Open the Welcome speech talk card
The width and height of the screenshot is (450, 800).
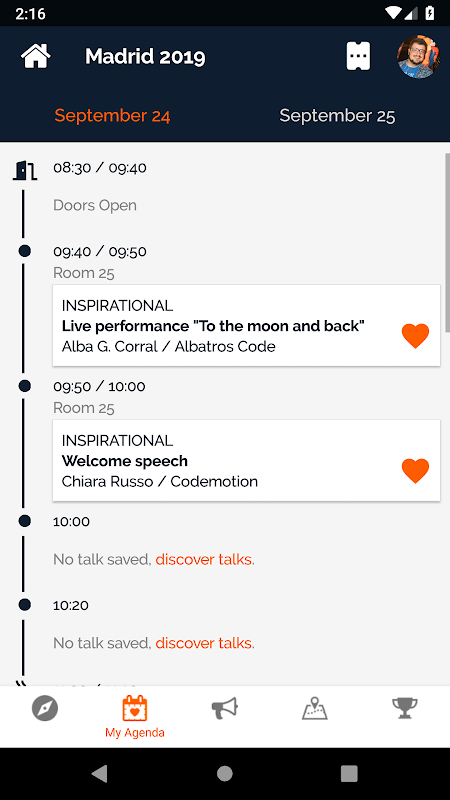246,460
